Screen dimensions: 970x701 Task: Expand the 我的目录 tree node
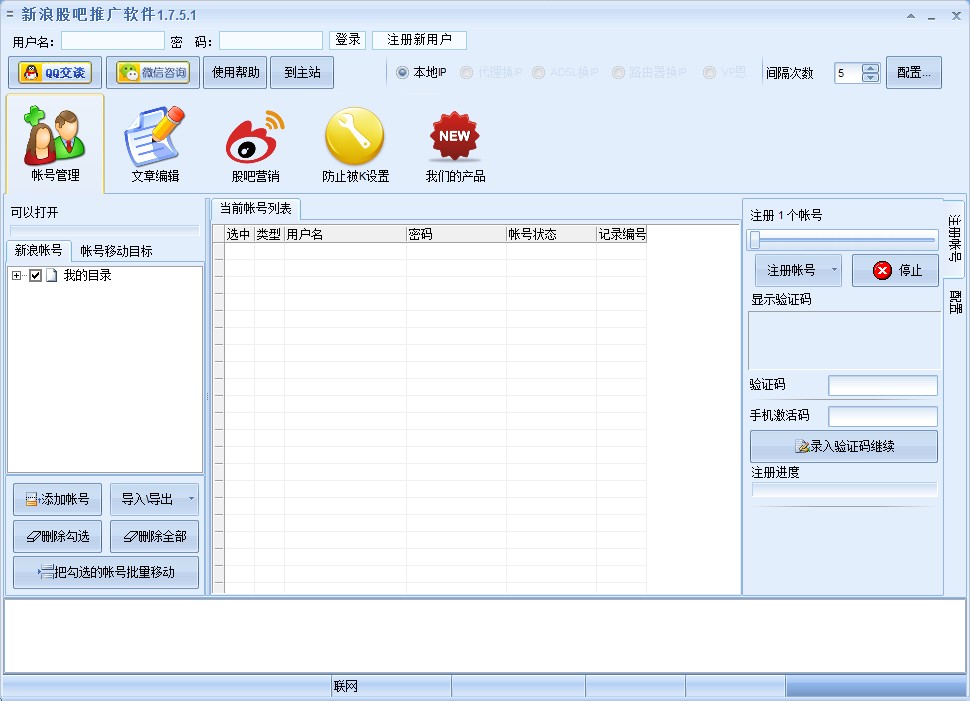[x=17, y=276]
